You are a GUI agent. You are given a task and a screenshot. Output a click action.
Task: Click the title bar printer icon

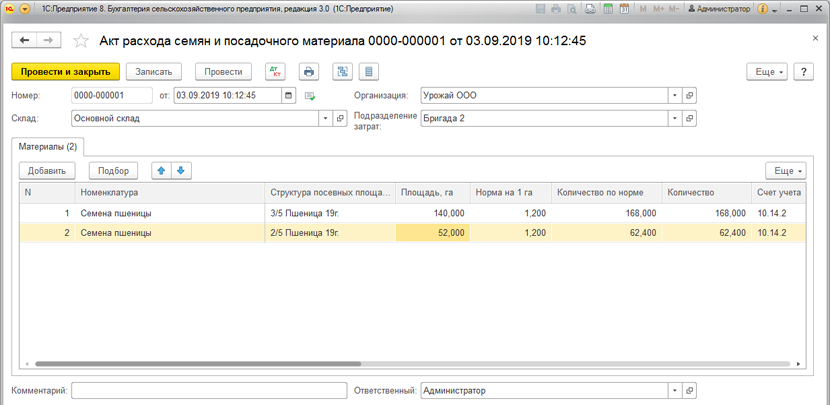pos(556,9)
